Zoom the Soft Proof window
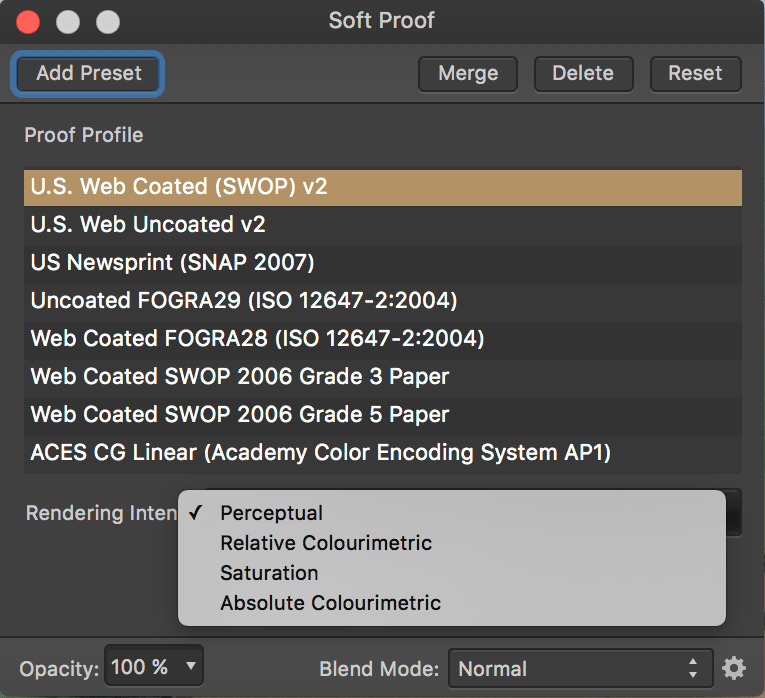 (x=107, y=21)
